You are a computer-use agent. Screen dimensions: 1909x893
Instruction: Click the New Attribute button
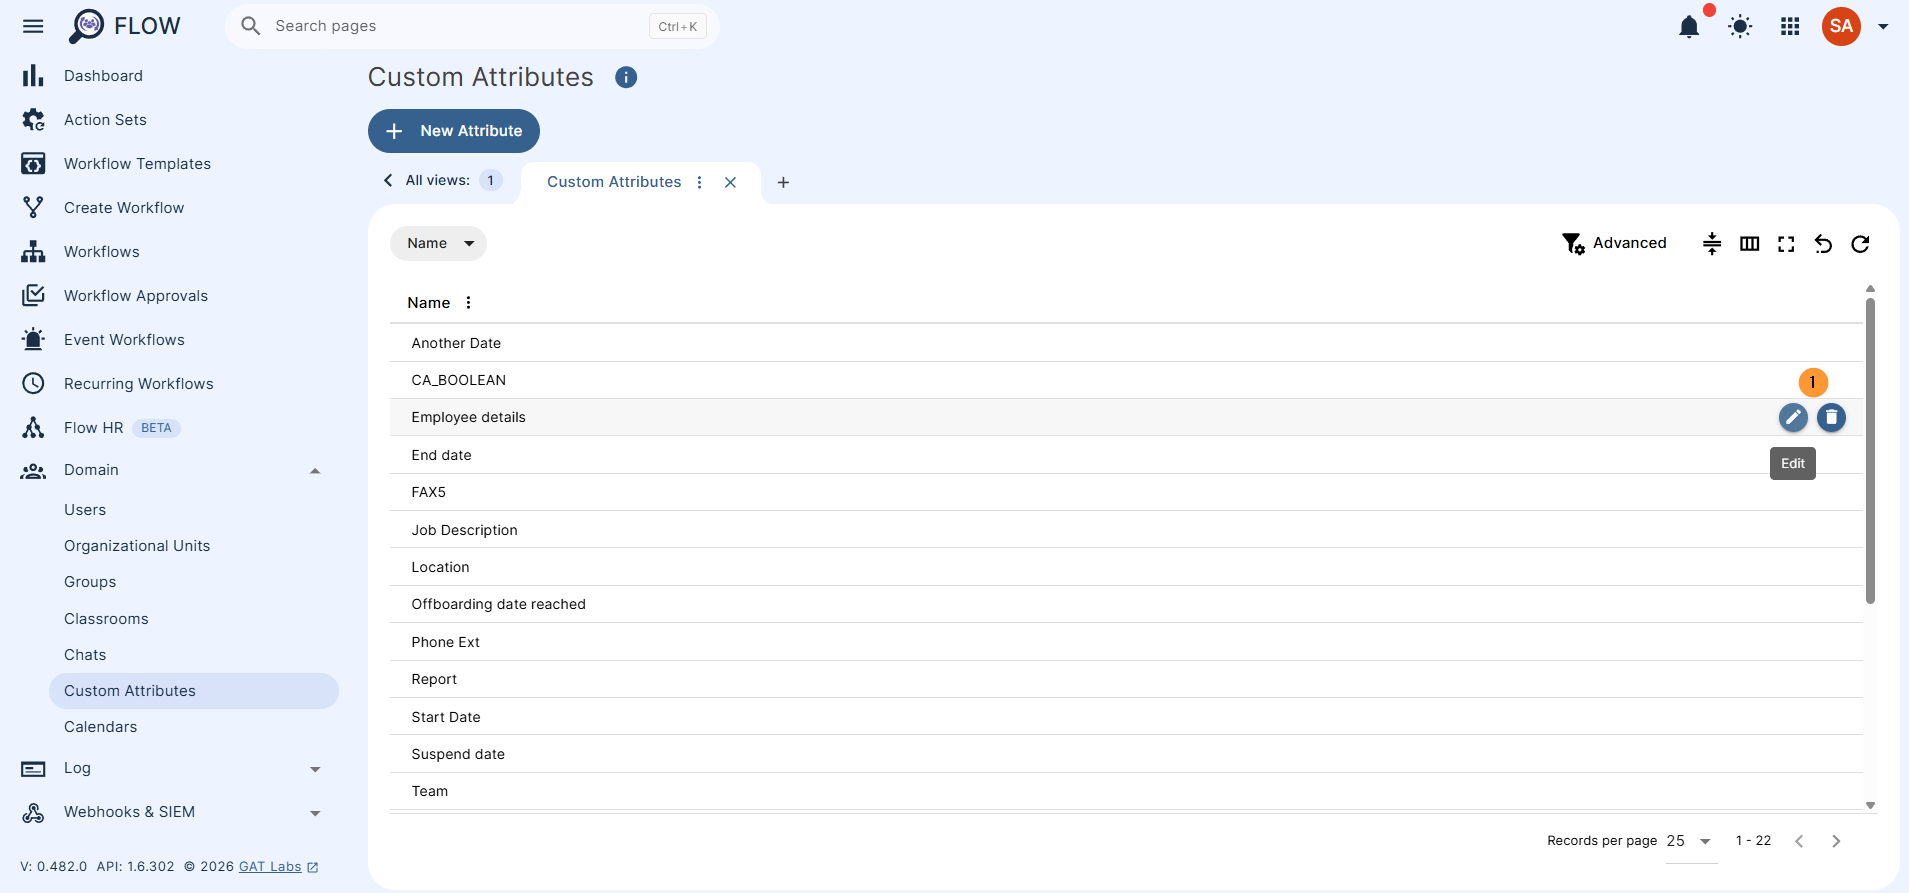[454, 131]
